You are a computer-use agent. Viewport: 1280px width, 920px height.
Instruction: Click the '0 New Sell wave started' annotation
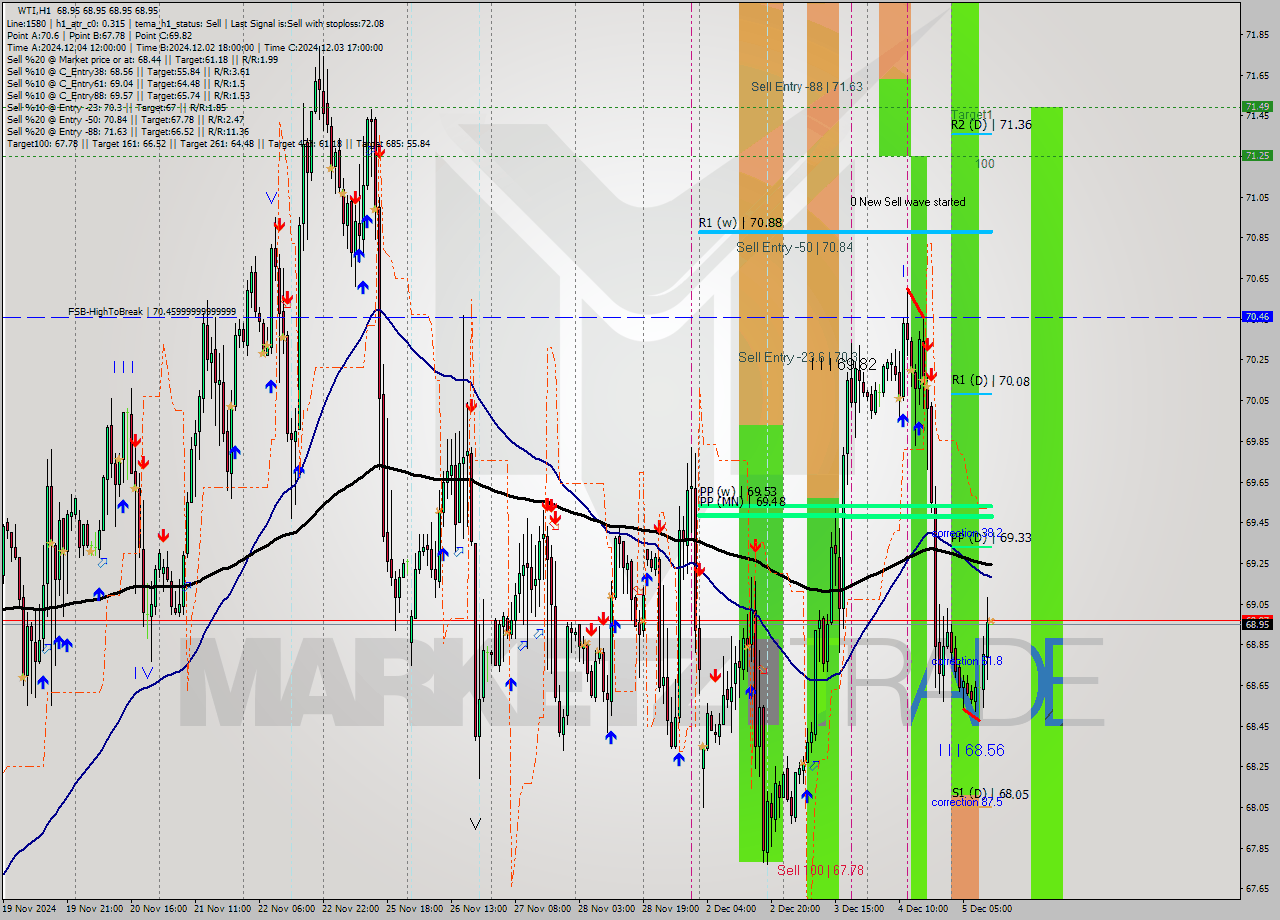(908, 202)
